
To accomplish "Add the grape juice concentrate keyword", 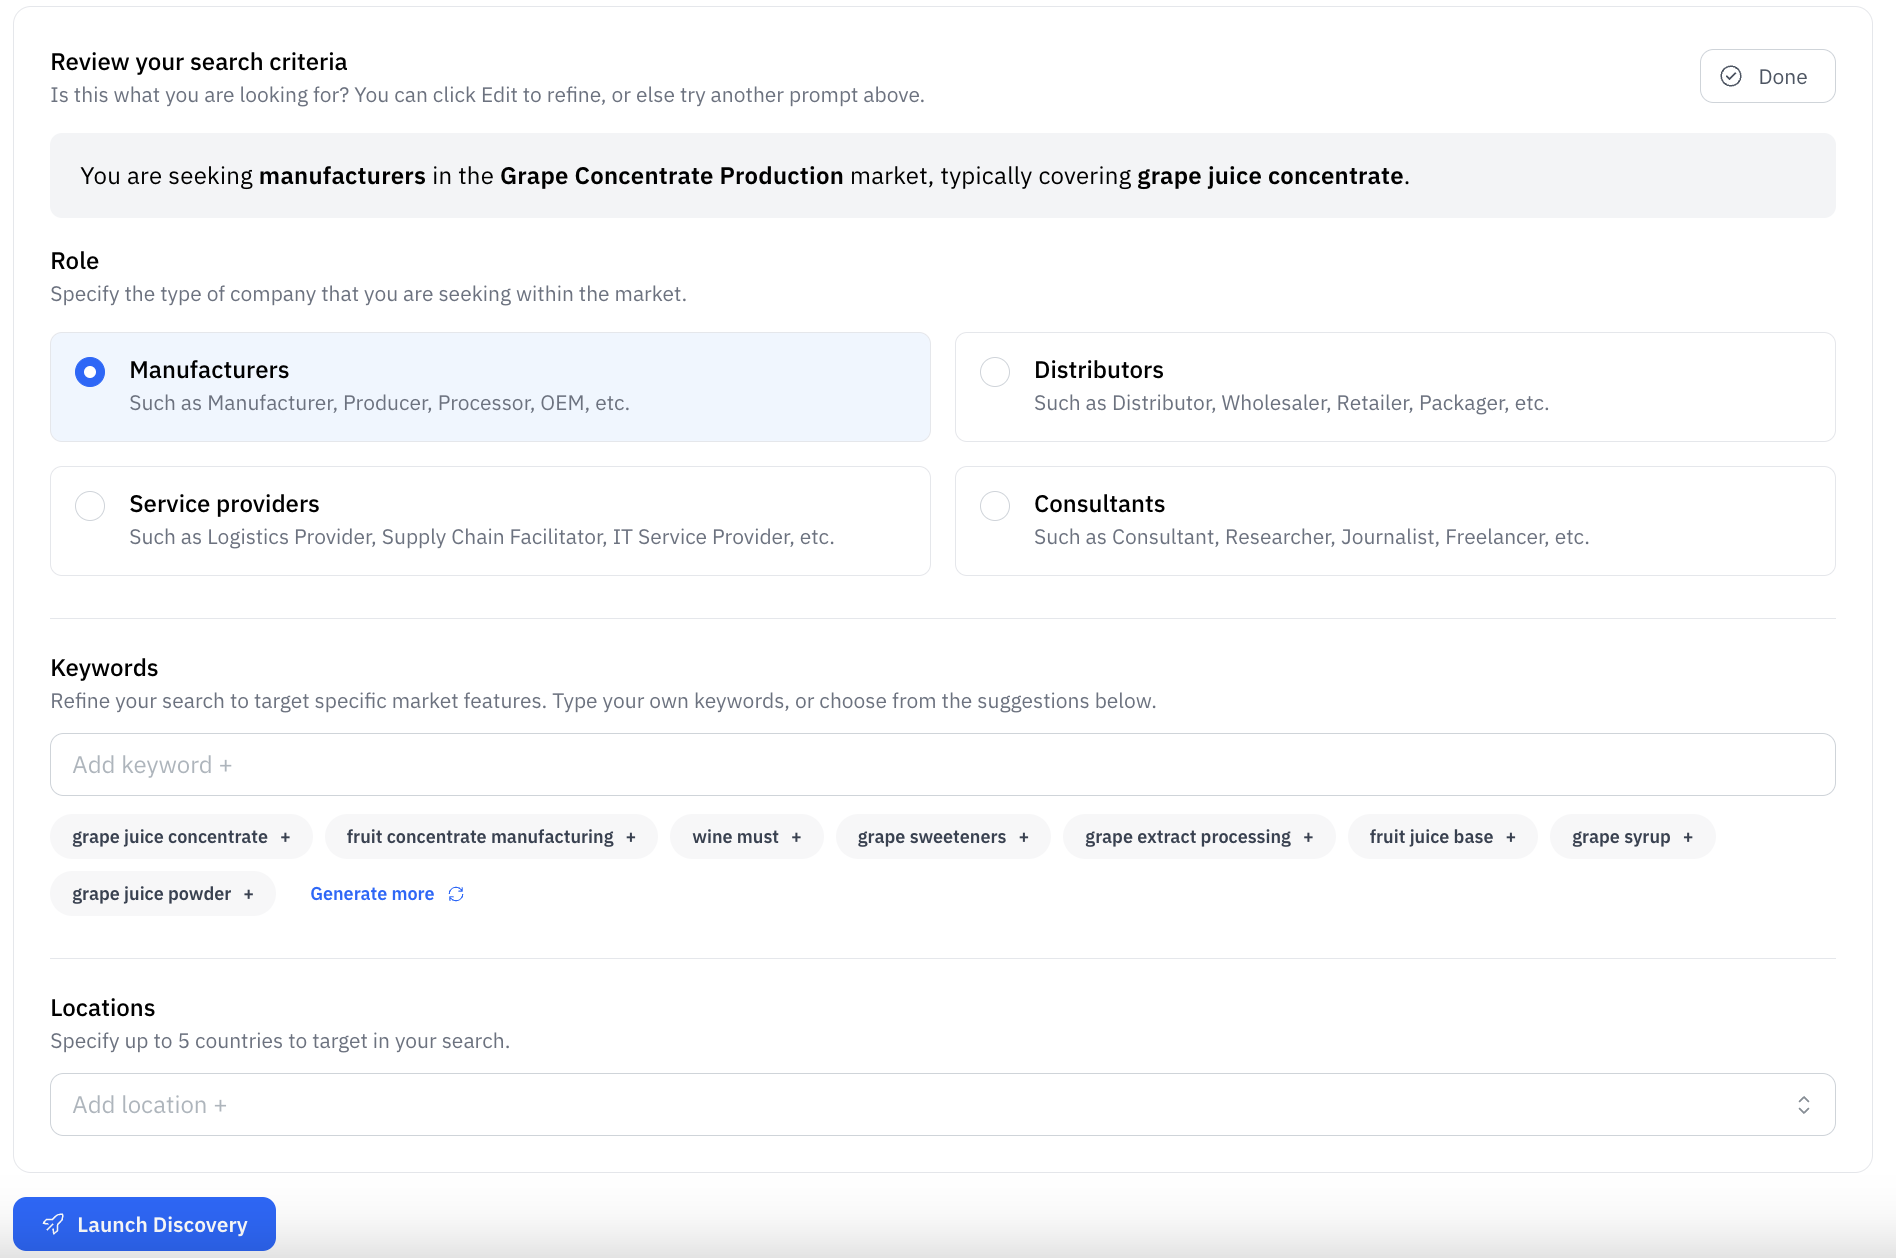I will [181, 837].
